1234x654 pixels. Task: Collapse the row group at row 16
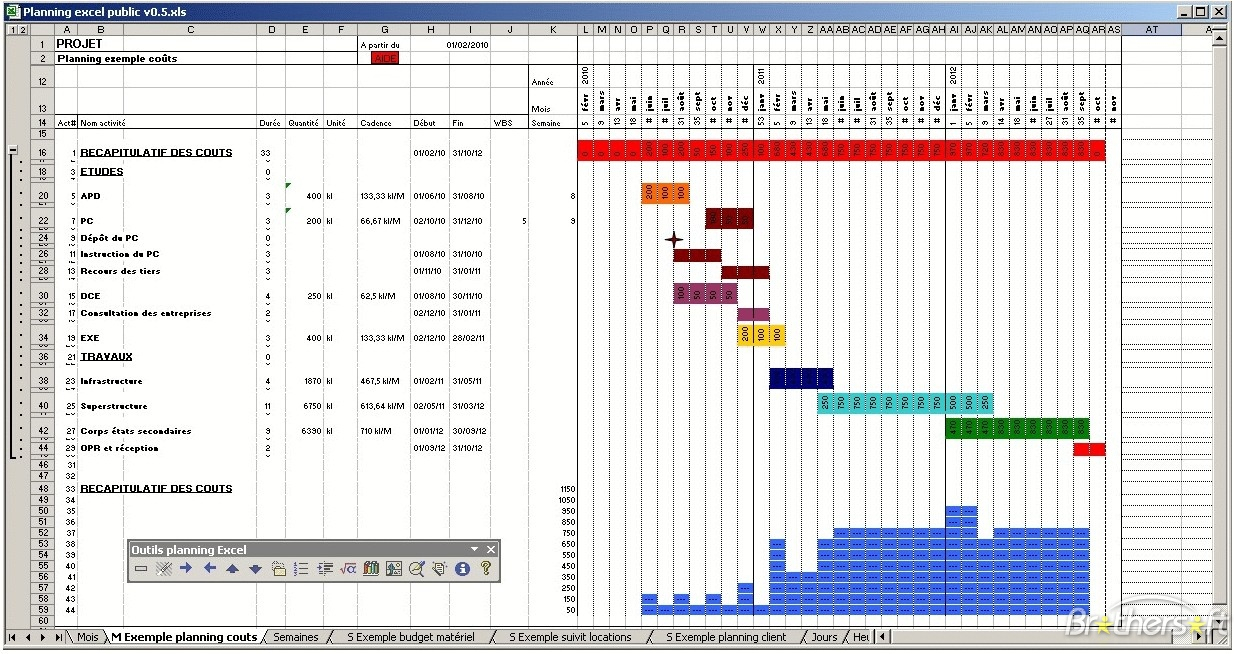tap(13, 150)
